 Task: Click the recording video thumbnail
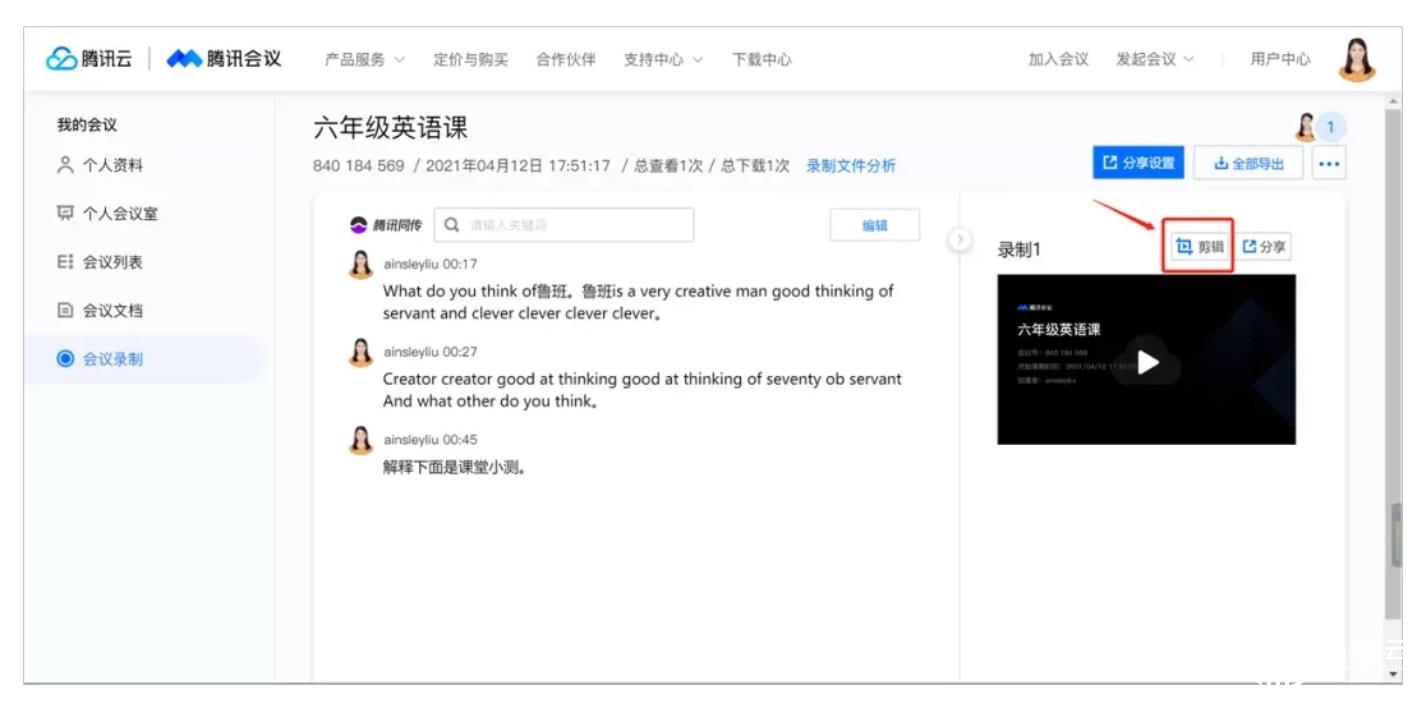1146,359
